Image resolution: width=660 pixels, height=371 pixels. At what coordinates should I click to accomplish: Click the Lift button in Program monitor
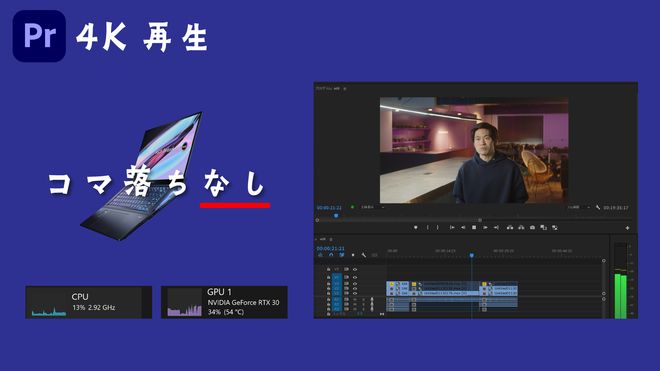click(x=510, y=227)
